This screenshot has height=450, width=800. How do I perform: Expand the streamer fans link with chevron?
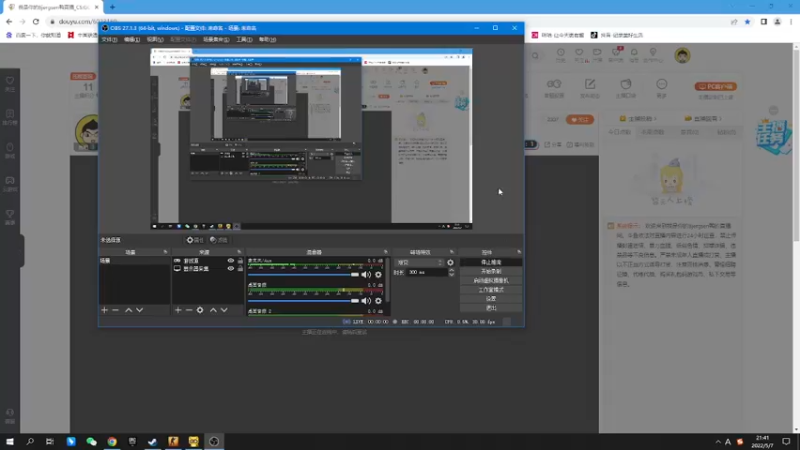point(638,119)
